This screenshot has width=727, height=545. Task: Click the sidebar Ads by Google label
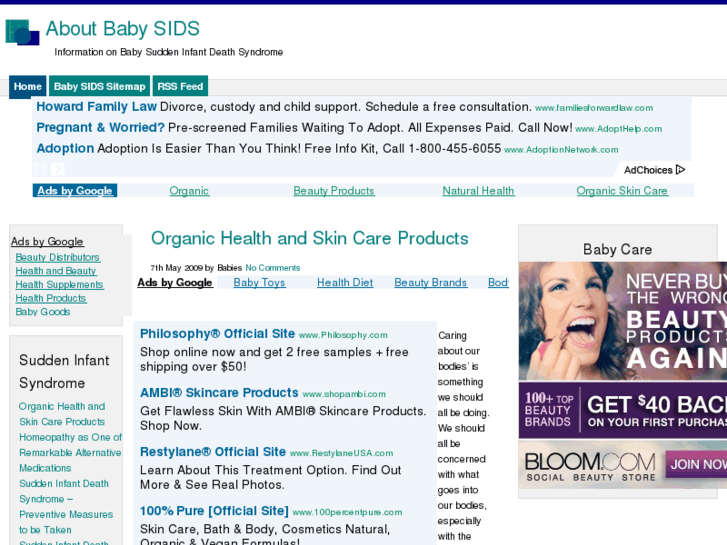pyautogui.click(x=47, y=242)
